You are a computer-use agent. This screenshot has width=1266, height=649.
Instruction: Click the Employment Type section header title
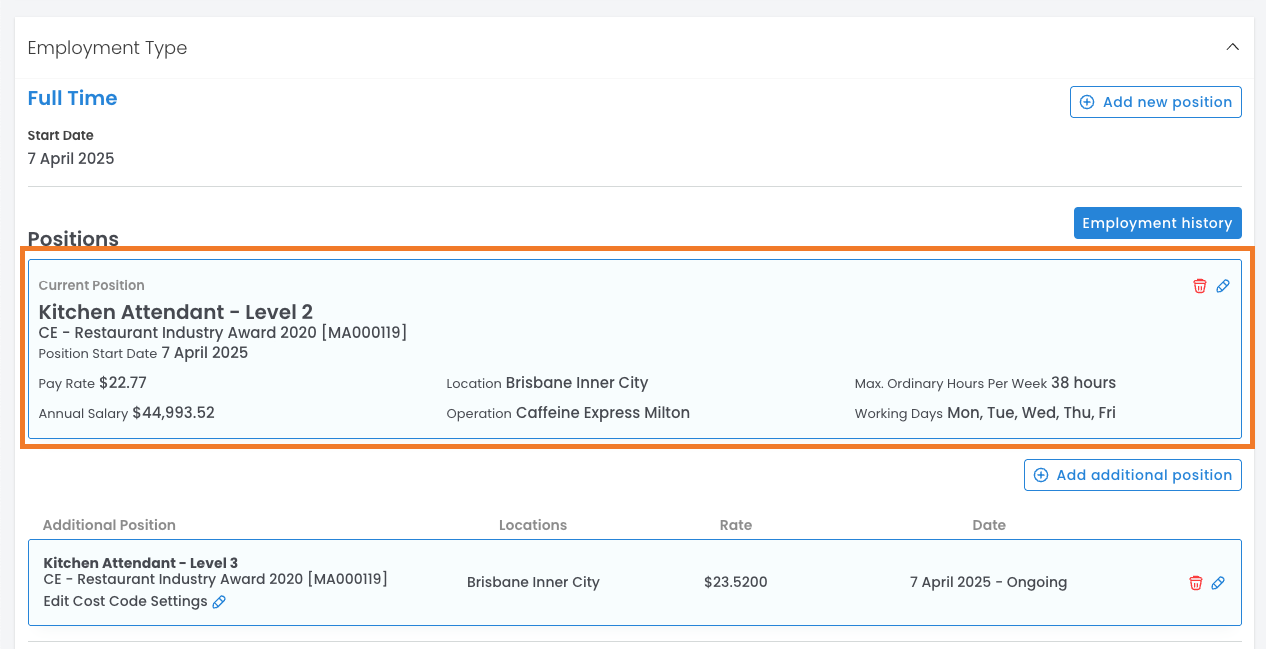pyautogui.click(x=107, y=48)
